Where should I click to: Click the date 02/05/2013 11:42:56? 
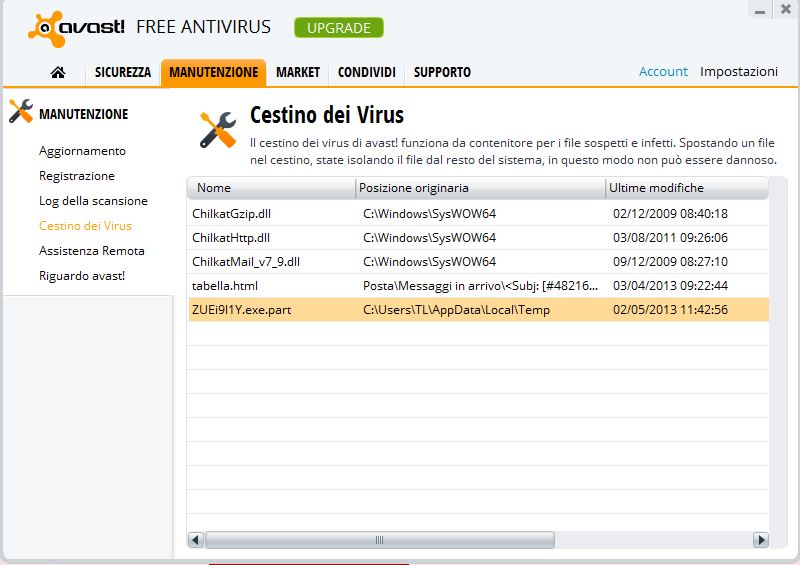click(670, 310)
